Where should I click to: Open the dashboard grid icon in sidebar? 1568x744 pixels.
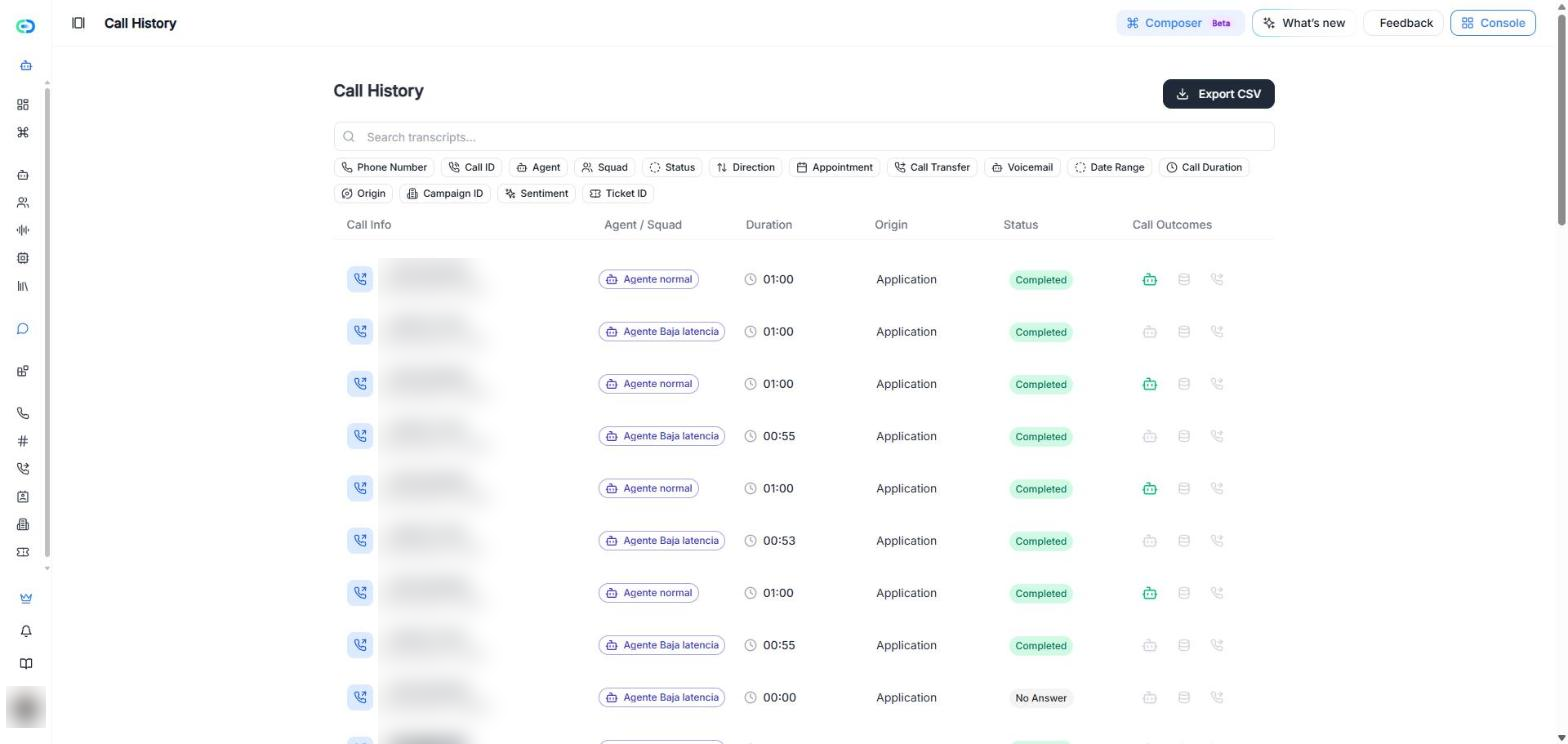23,105
